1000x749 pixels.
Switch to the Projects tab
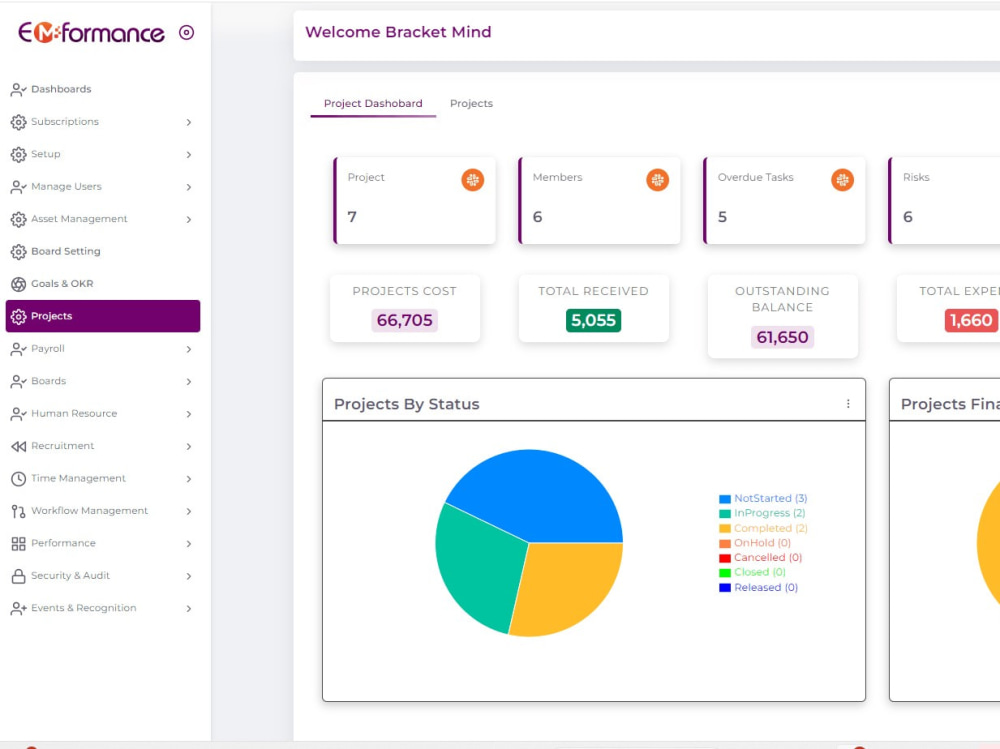(x=471, y=103)
